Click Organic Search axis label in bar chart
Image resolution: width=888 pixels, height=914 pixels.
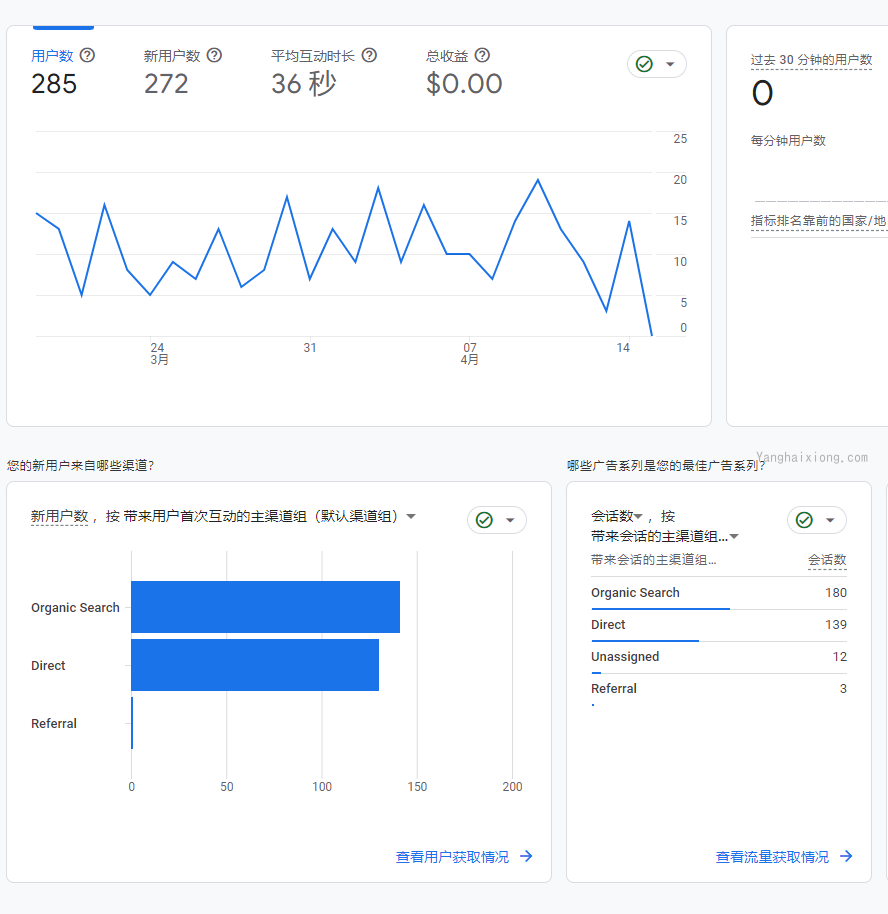[75, 607]
